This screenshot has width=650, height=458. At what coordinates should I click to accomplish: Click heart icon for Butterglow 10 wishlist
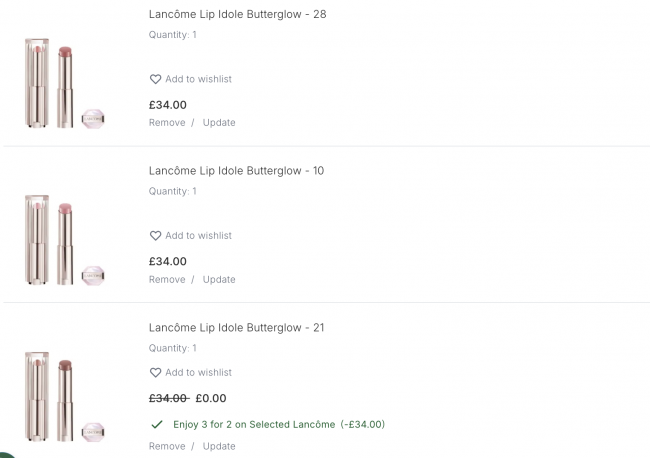[x=155, y=236]
